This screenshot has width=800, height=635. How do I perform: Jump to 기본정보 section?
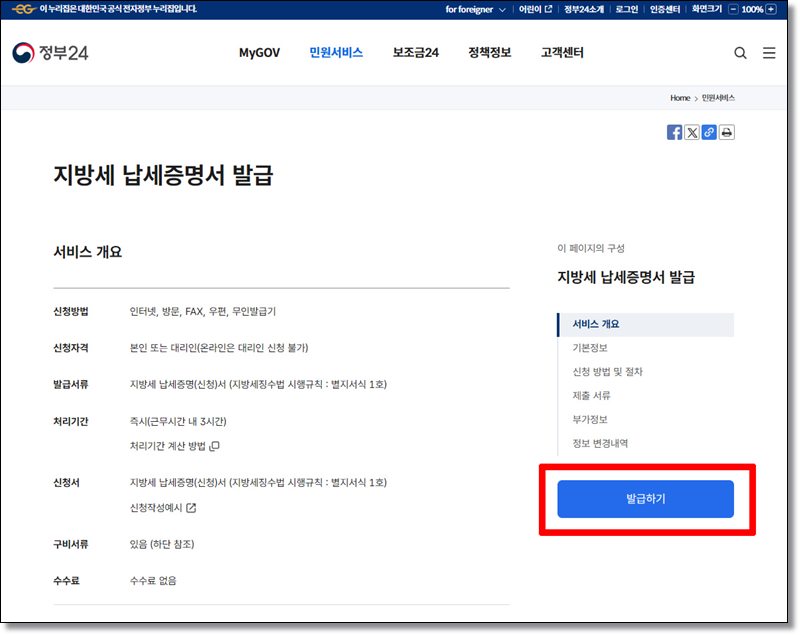tap(589, 348)
